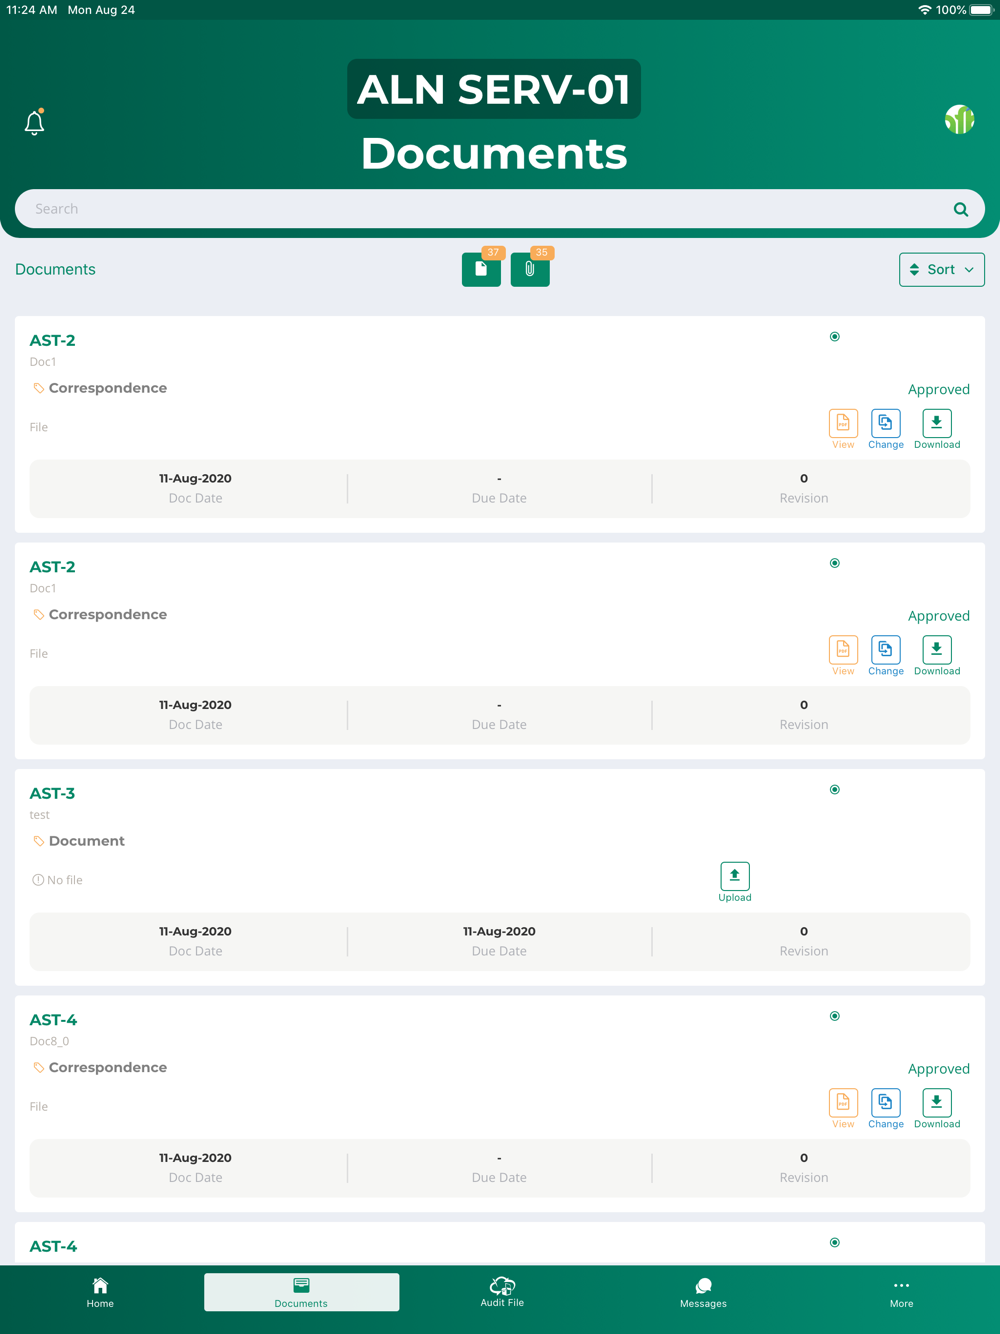
Task: View the first AST-2 document PDF
Action: pos(843,429)
